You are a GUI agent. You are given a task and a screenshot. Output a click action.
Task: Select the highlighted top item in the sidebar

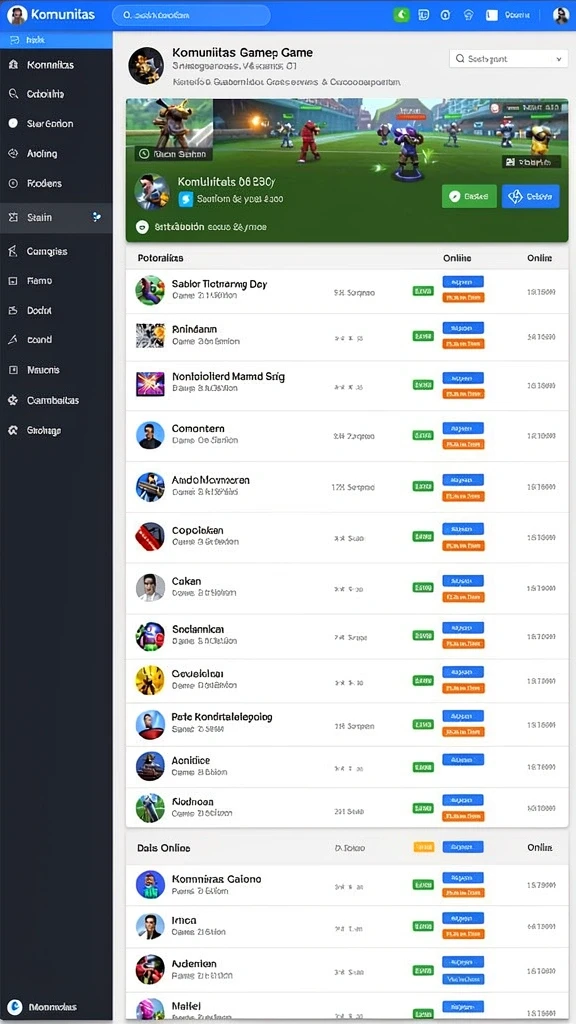(56, 40)
